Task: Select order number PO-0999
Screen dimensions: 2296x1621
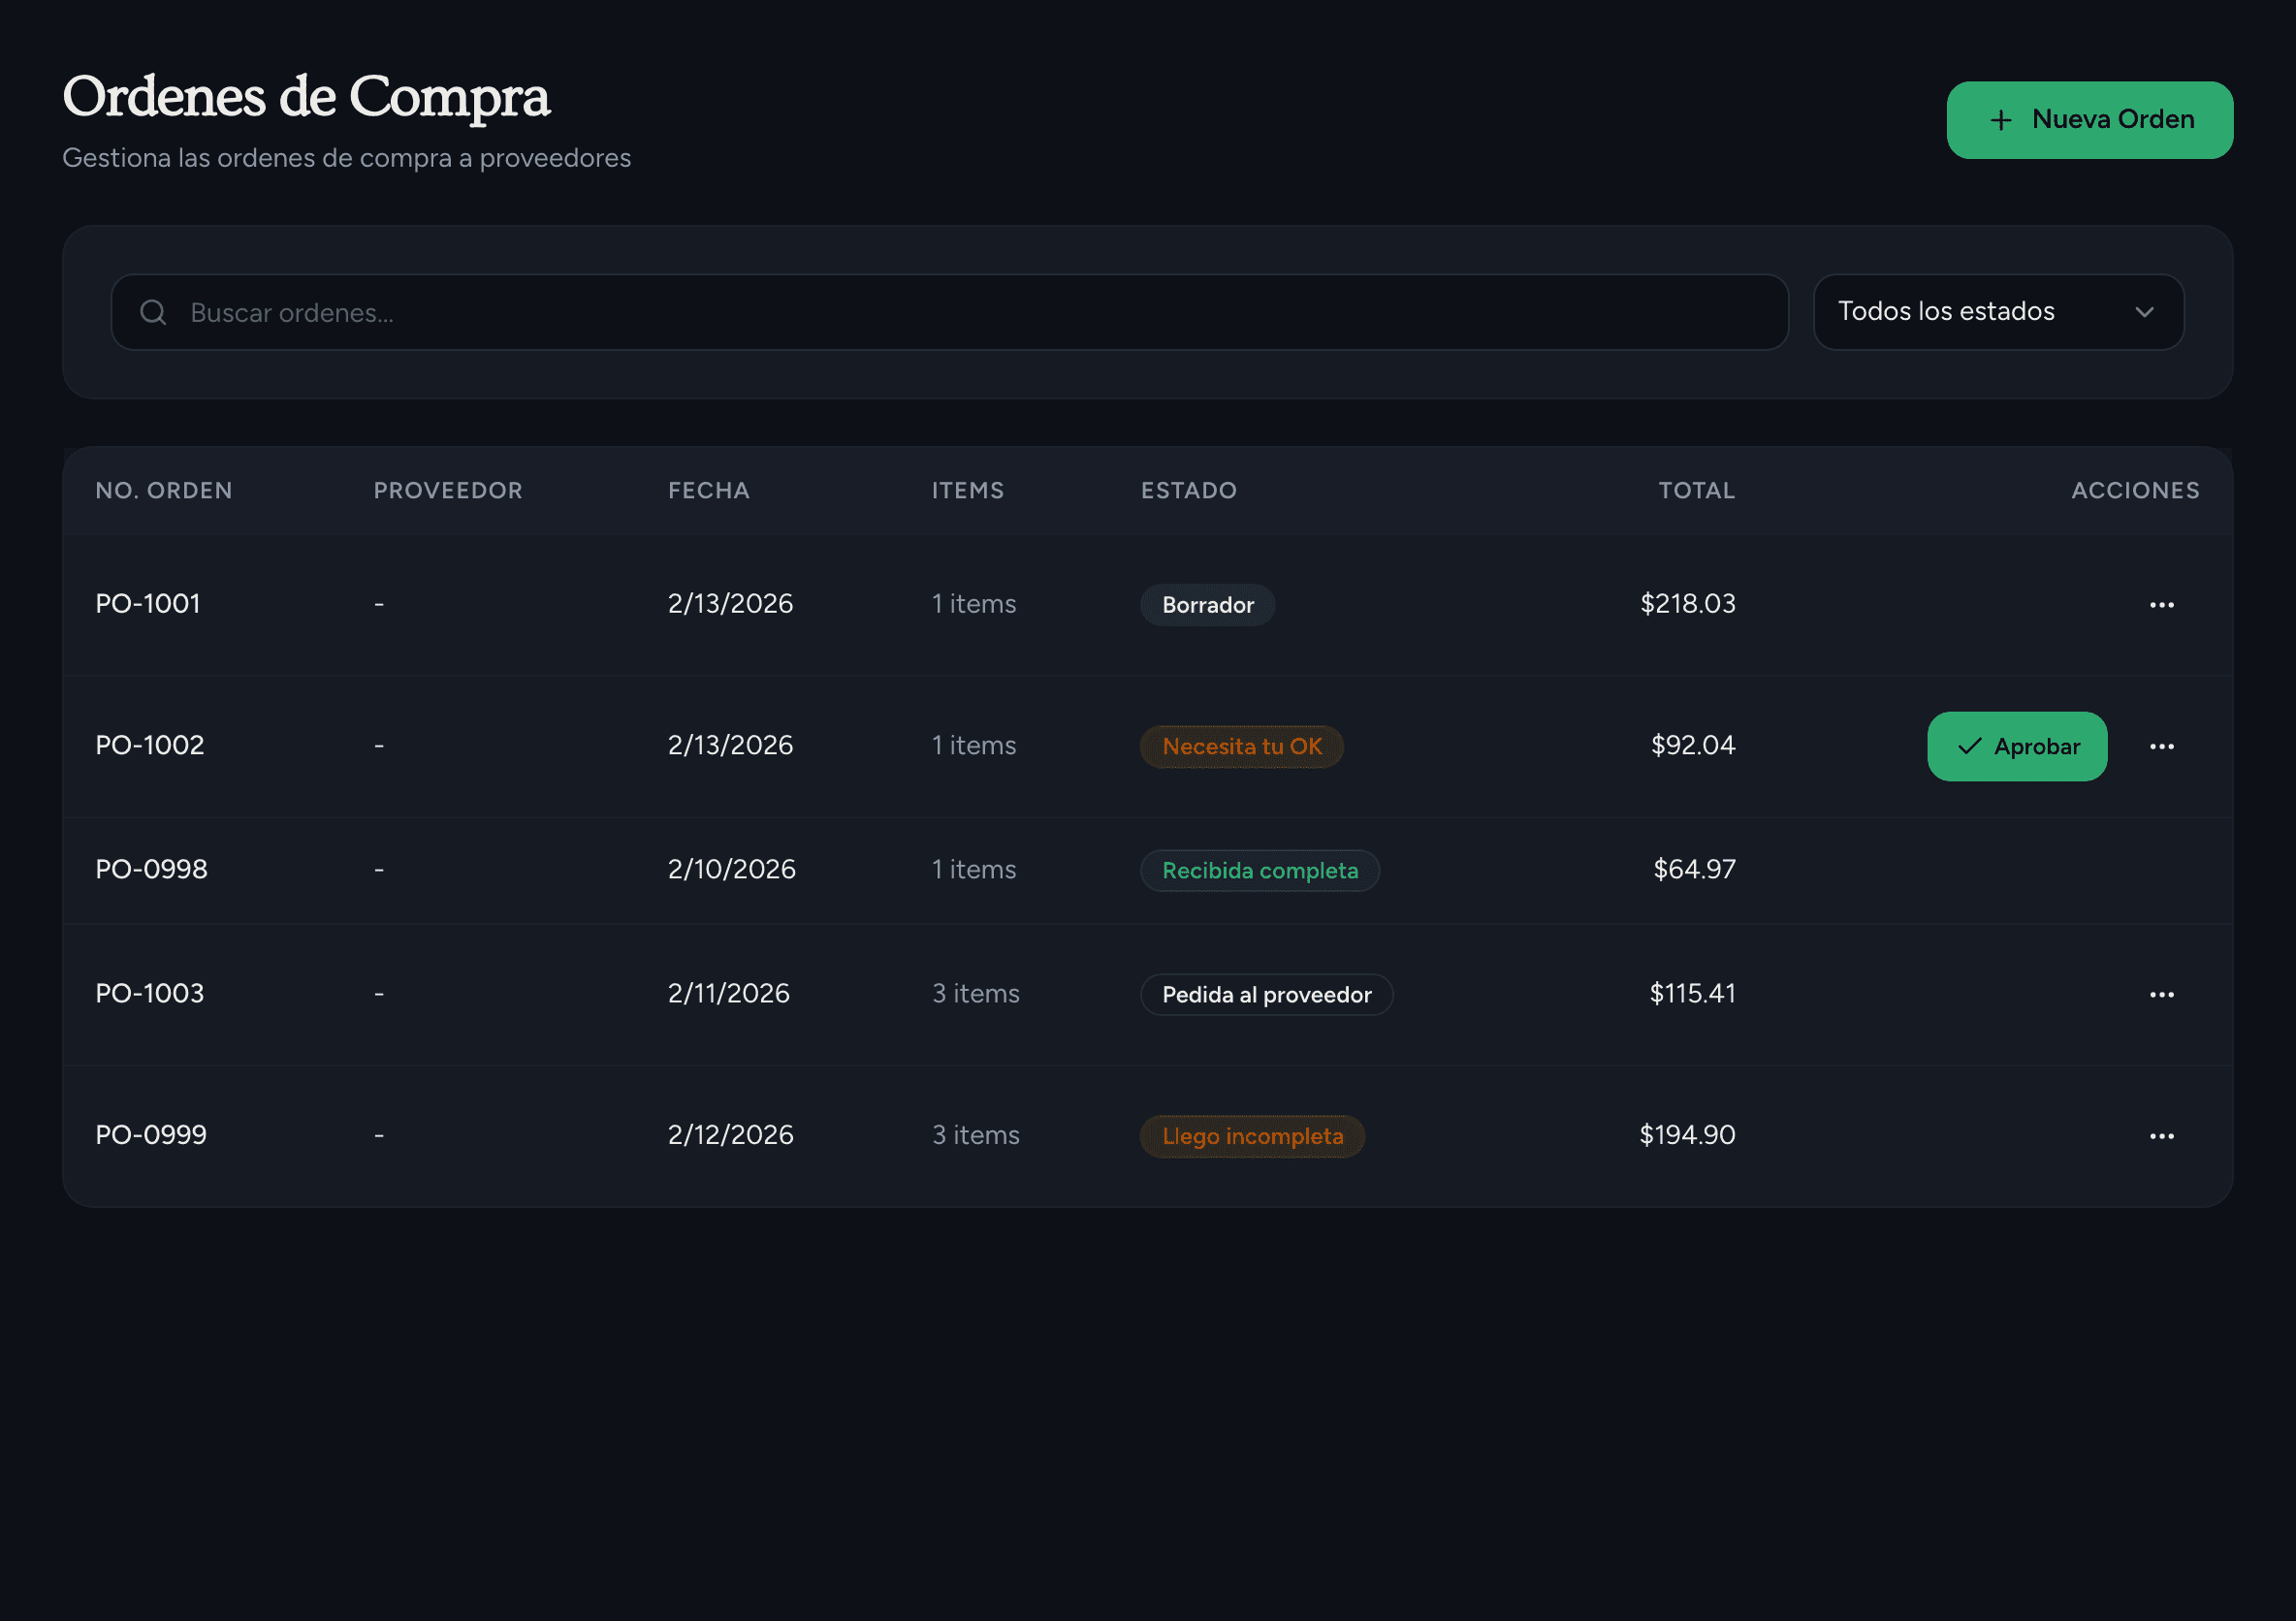Action: [x=151, y=1136]
